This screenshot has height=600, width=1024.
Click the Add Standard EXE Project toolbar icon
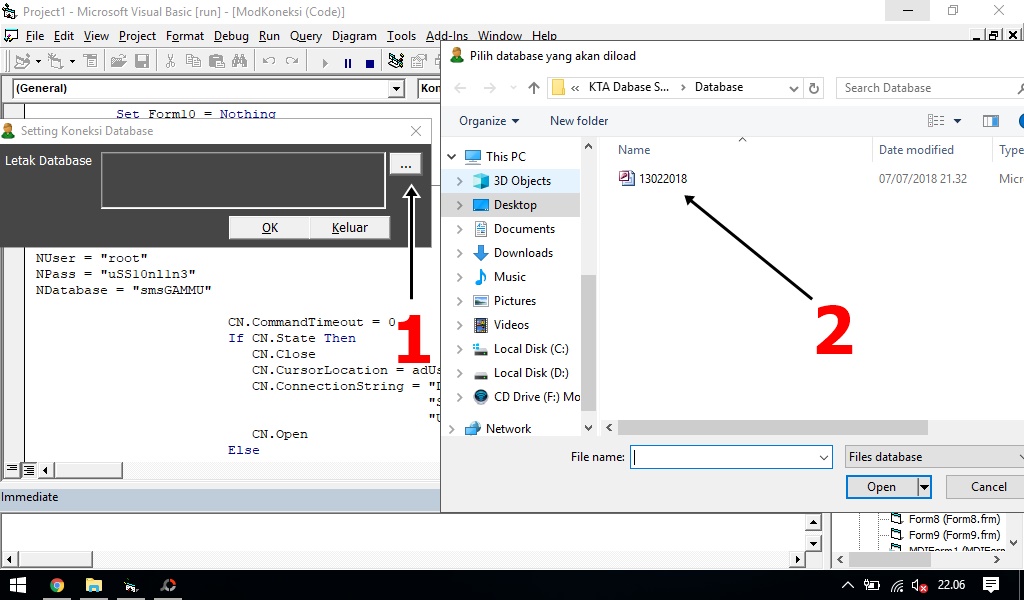pyautogui.click(x=22, y=61)
